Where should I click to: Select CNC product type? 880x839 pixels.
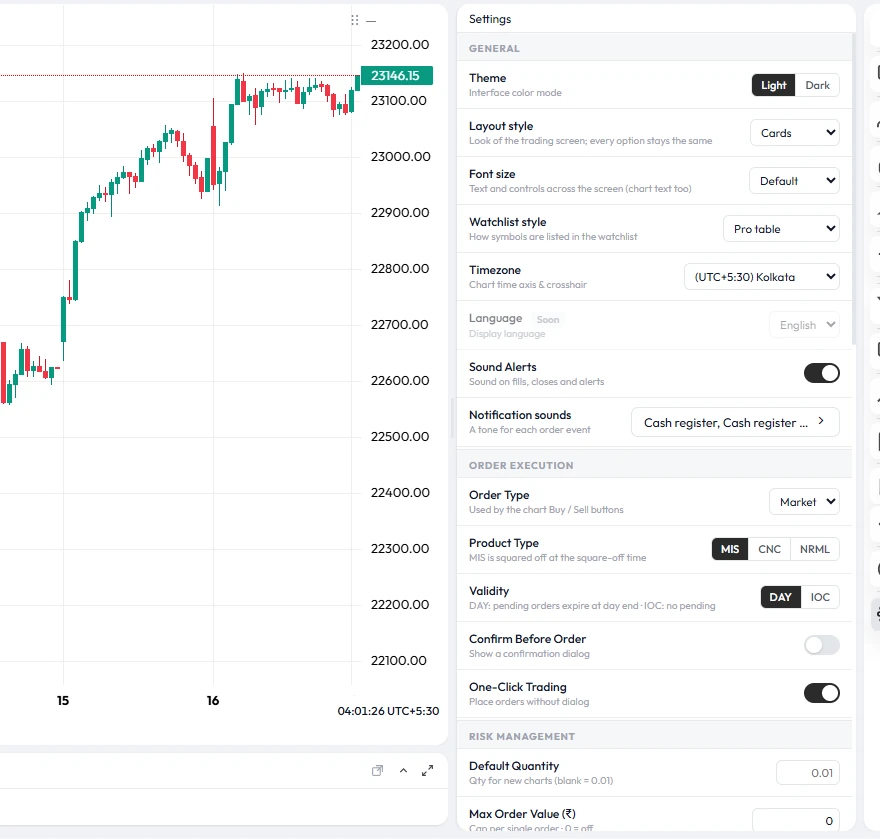769,549
